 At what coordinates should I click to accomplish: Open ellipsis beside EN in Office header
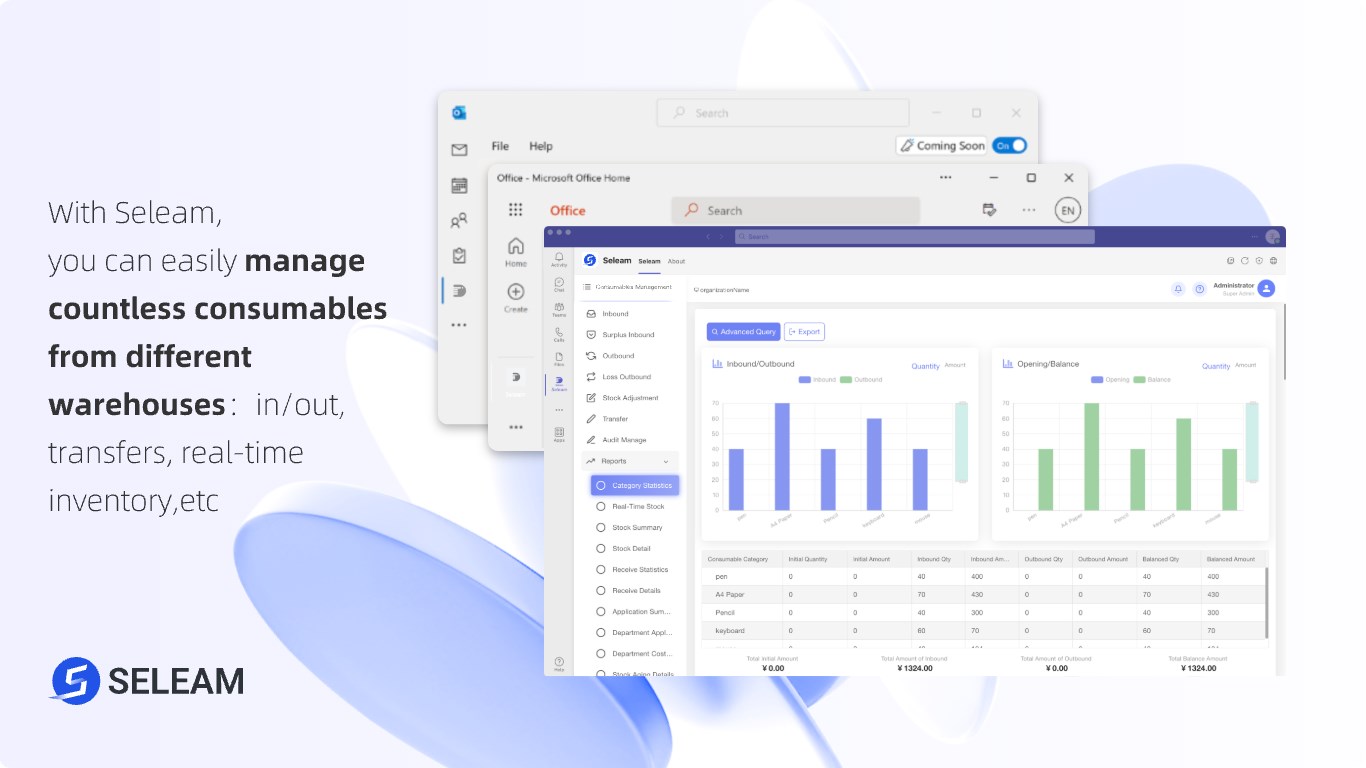coord(1029,210)
